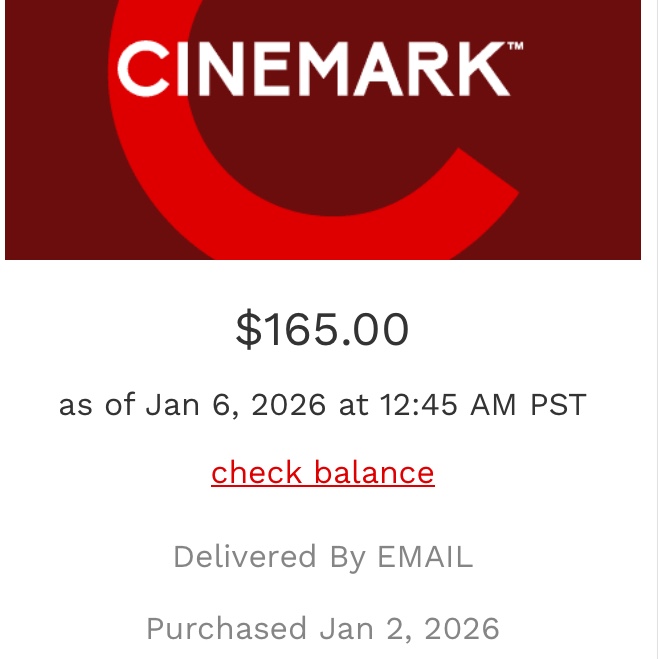Click the letter K in CINEMARK
This screenshot has width=658, height=659.
[x=484, y=68]
